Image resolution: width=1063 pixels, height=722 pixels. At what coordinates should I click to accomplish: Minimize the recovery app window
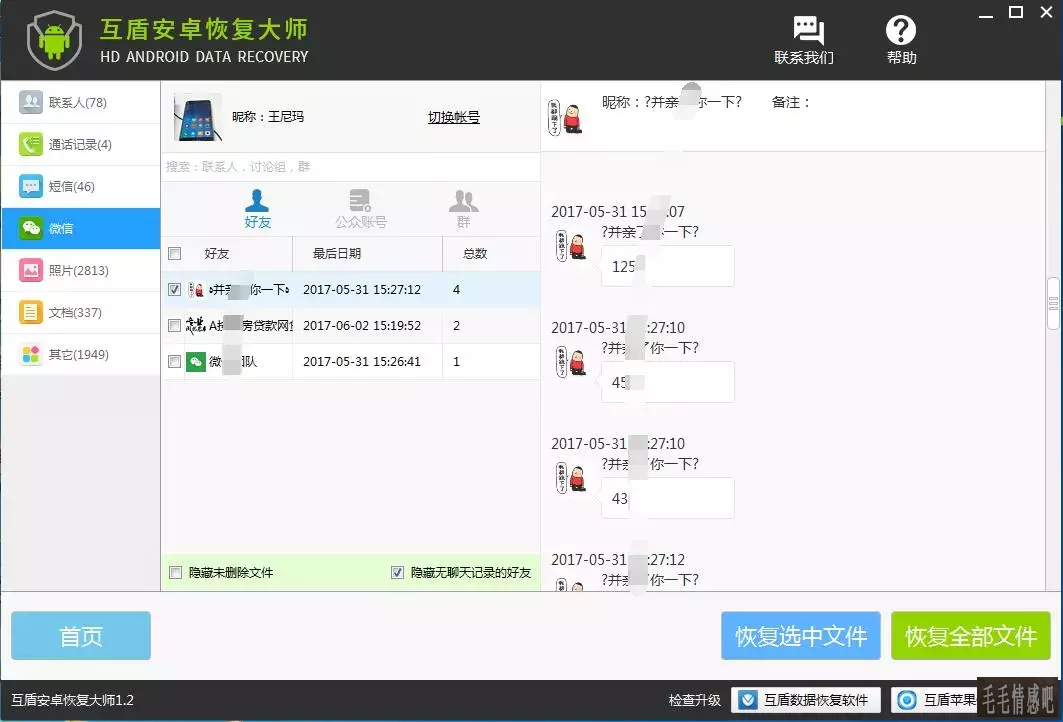point(986,14)
